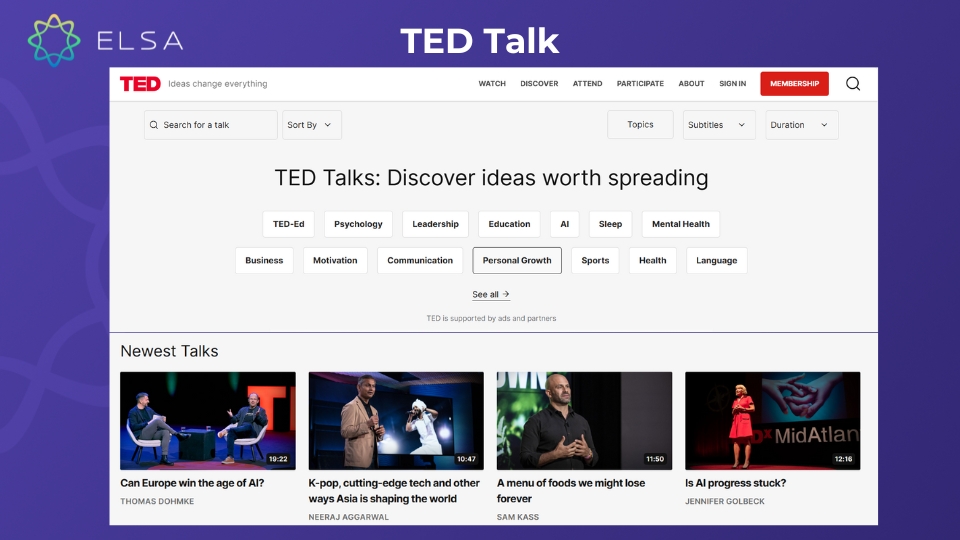Screen dimensions: 960x540
Task: Select the Motivation topic chip
Action: (x=335, y=260)
